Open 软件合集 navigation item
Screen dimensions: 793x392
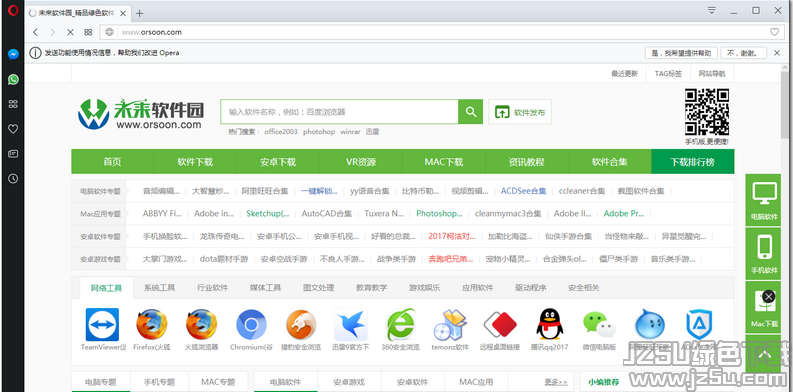pos(610,162)
